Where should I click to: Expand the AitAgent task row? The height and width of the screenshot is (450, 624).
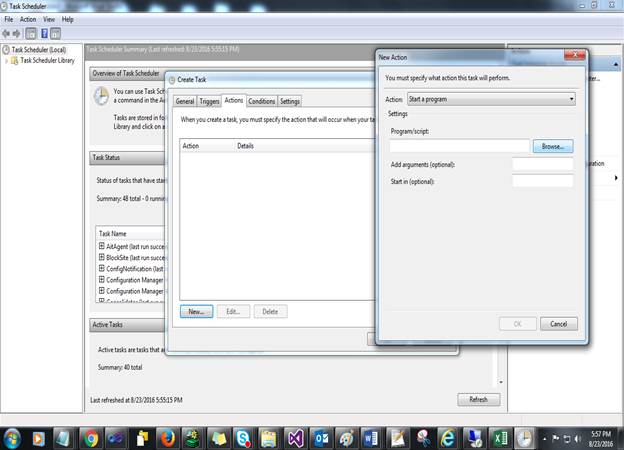point(101,246)
